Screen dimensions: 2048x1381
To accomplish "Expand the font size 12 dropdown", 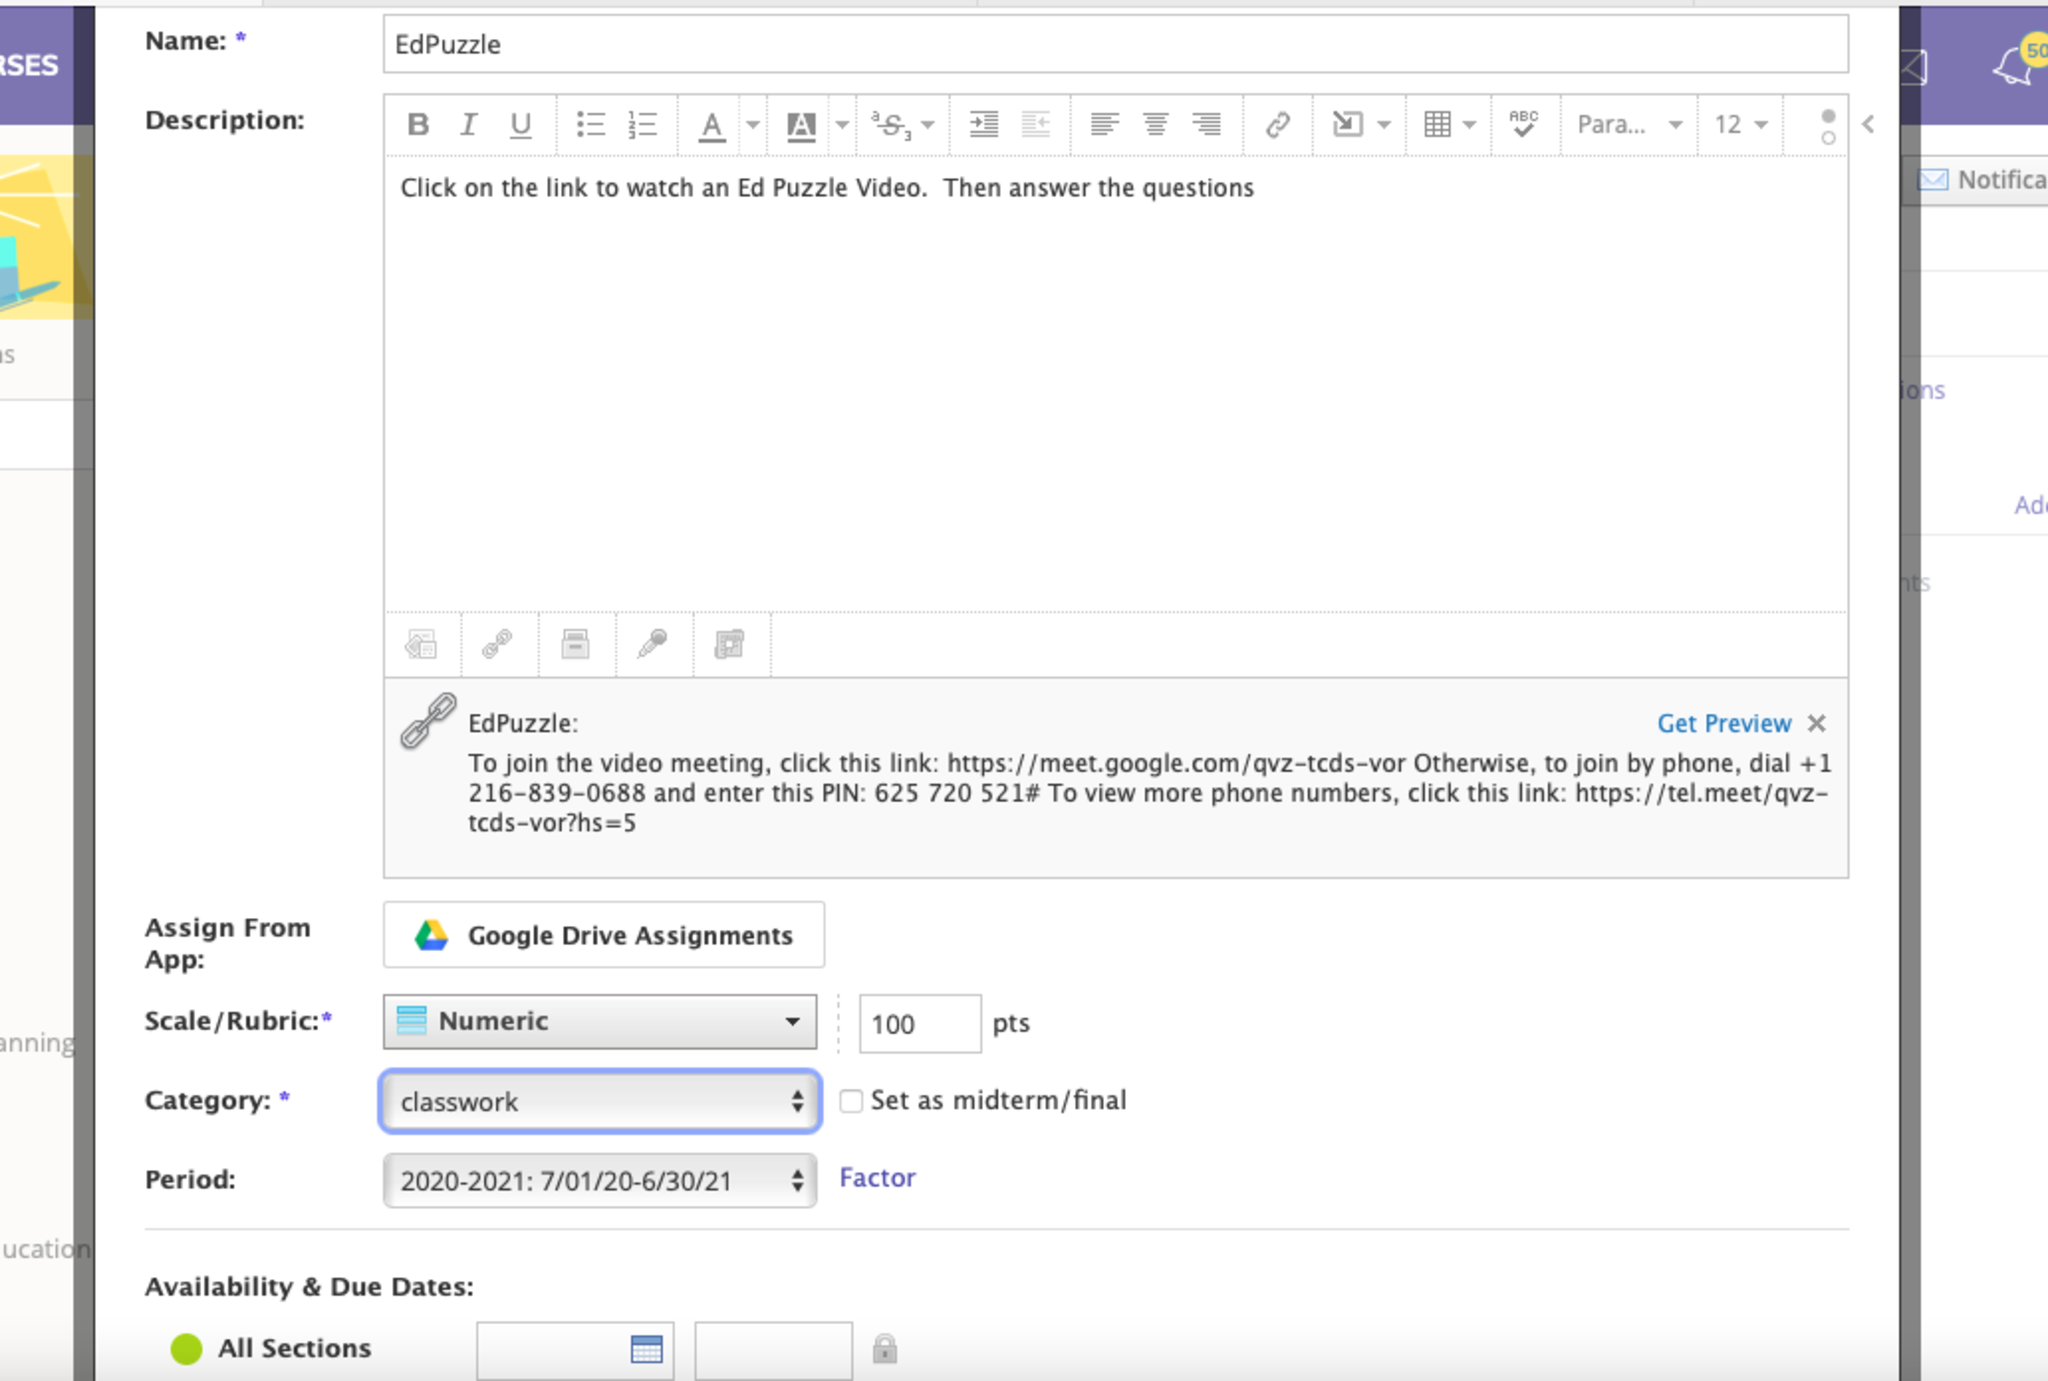I will coord(1741,125).
